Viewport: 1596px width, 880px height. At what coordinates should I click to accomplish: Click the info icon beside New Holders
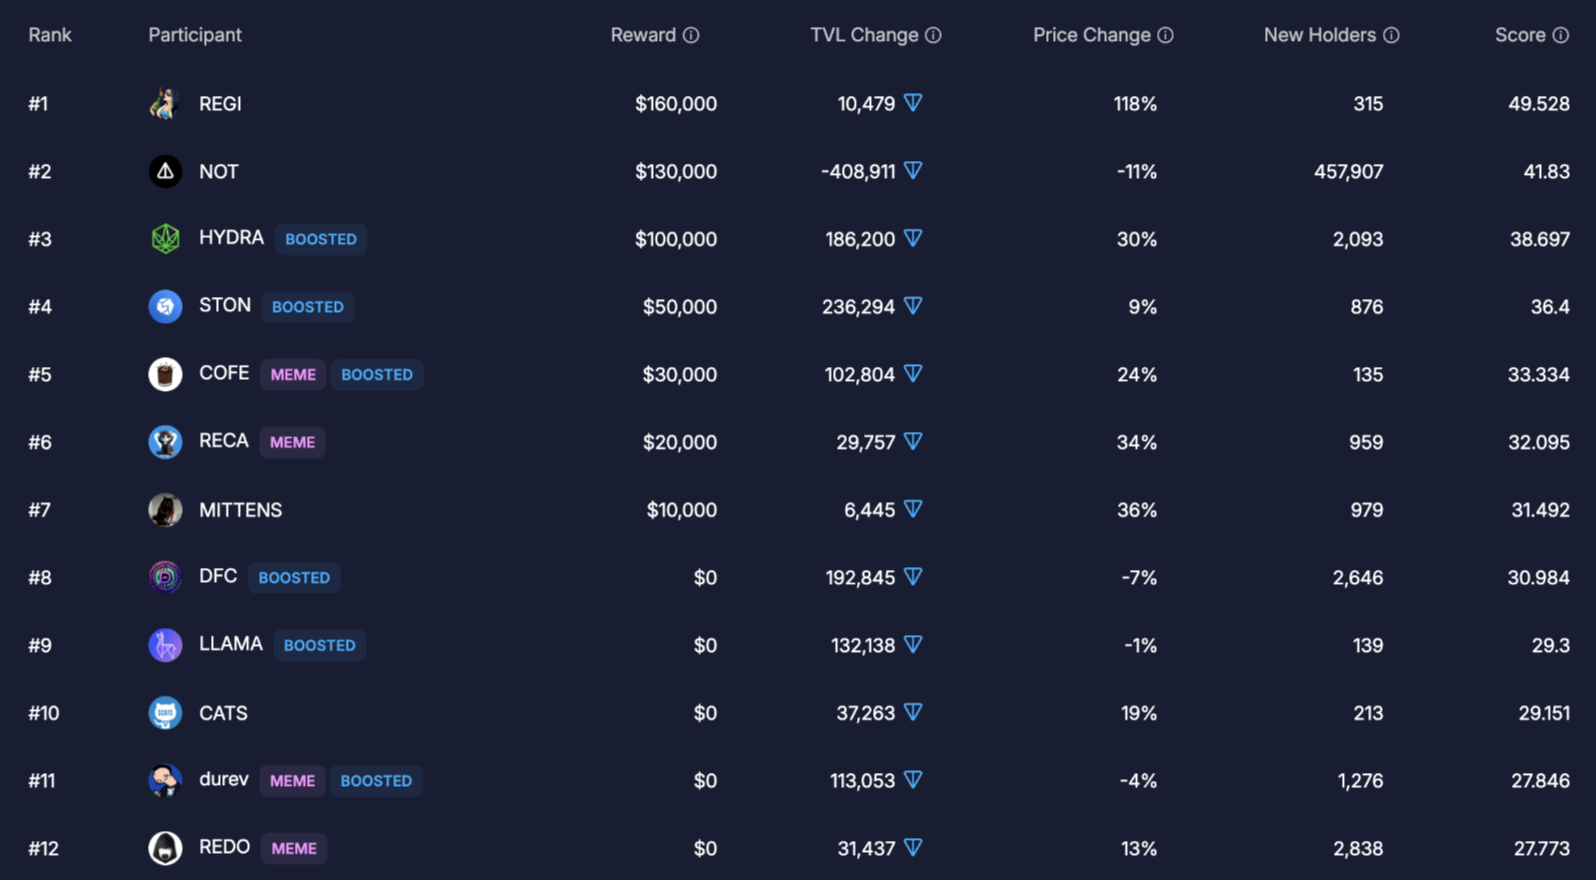(x=1391, y=35)
